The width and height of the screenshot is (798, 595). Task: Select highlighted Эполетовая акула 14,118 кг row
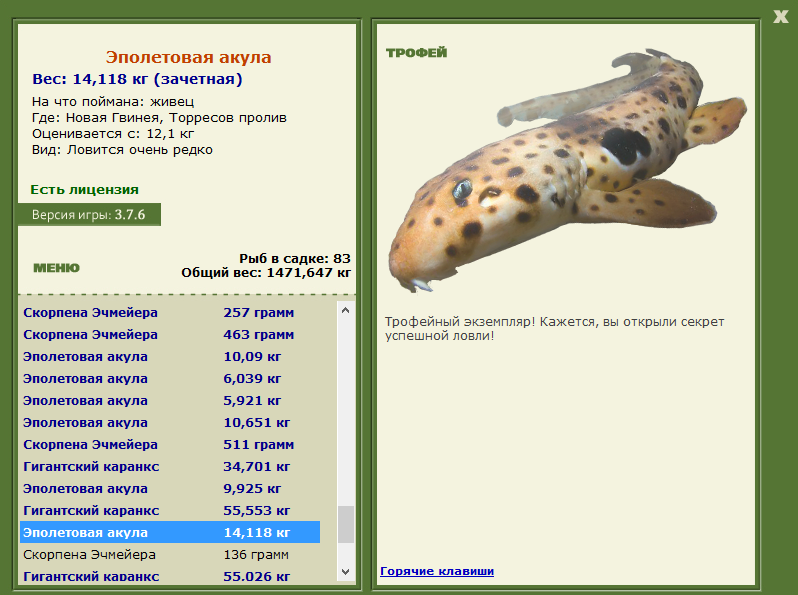pyautogui.click(x=170, y=532)
